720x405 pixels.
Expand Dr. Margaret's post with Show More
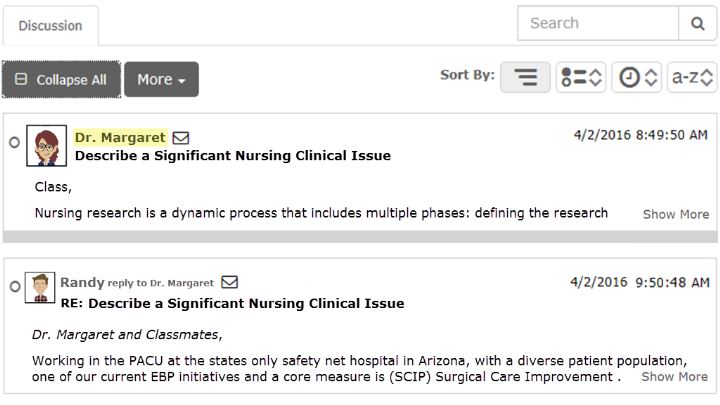click(x=676, y=214)
